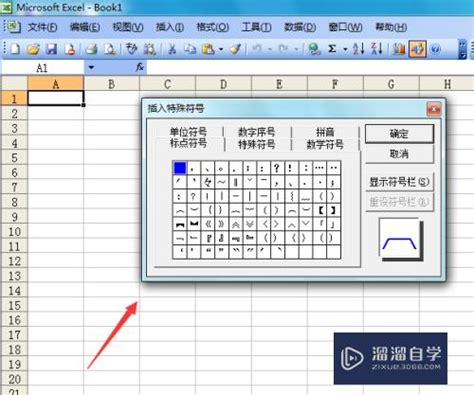Open the 窗口(W) menu
The width and height of the screenshot is (474, 395).
click(x=345, y=27)
